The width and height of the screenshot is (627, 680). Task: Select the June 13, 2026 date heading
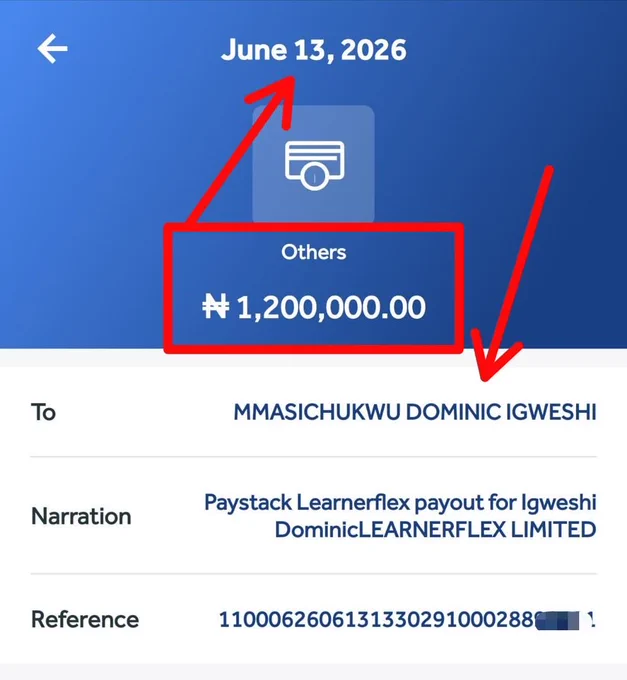(314, 50)
